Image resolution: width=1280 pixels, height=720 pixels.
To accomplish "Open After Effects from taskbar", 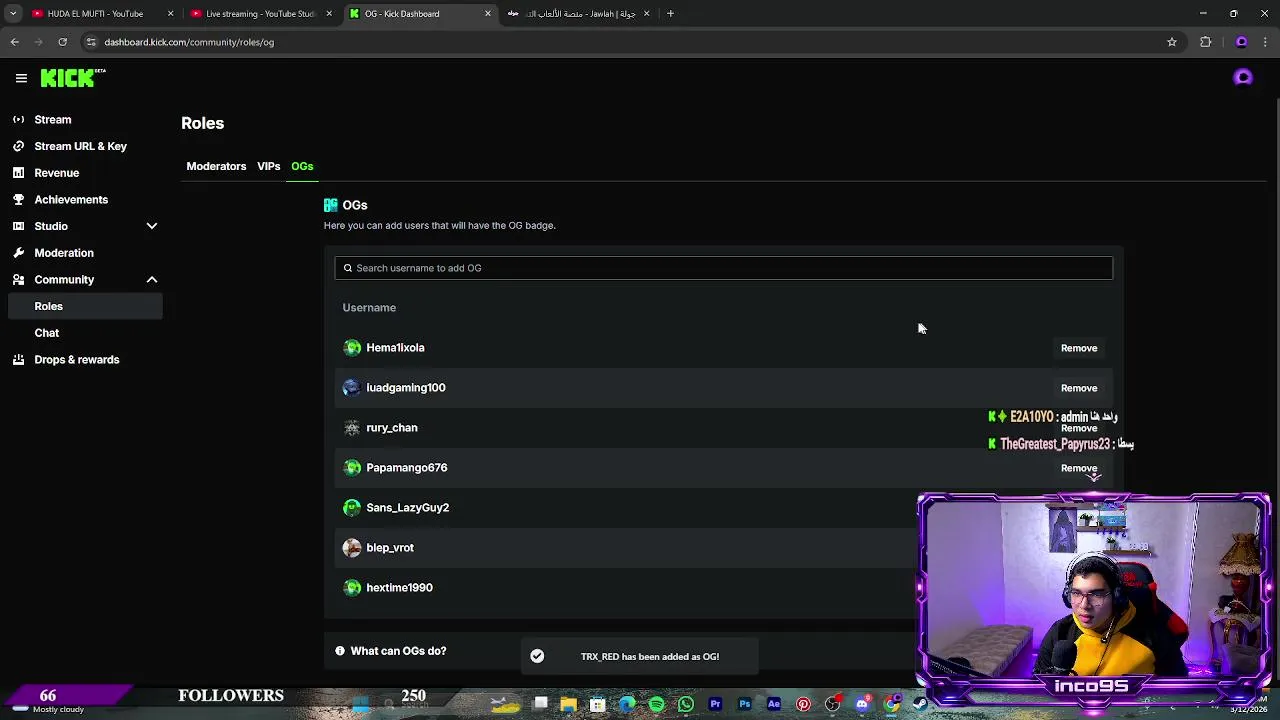I will coord(774,704).
